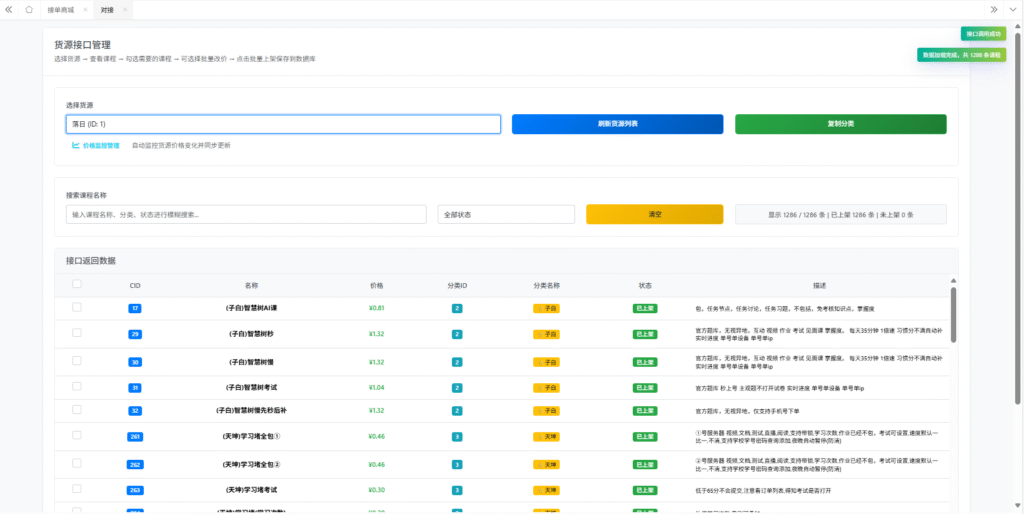
Task: Close the 对接 tab
Action: click(x=124, y=9)
